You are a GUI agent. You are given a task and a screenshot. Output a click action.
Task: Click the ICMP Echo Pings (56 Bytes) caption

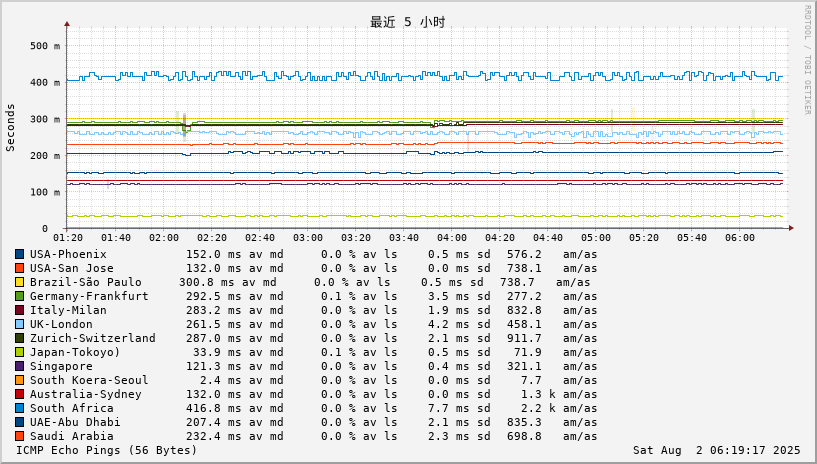[107, 450]
